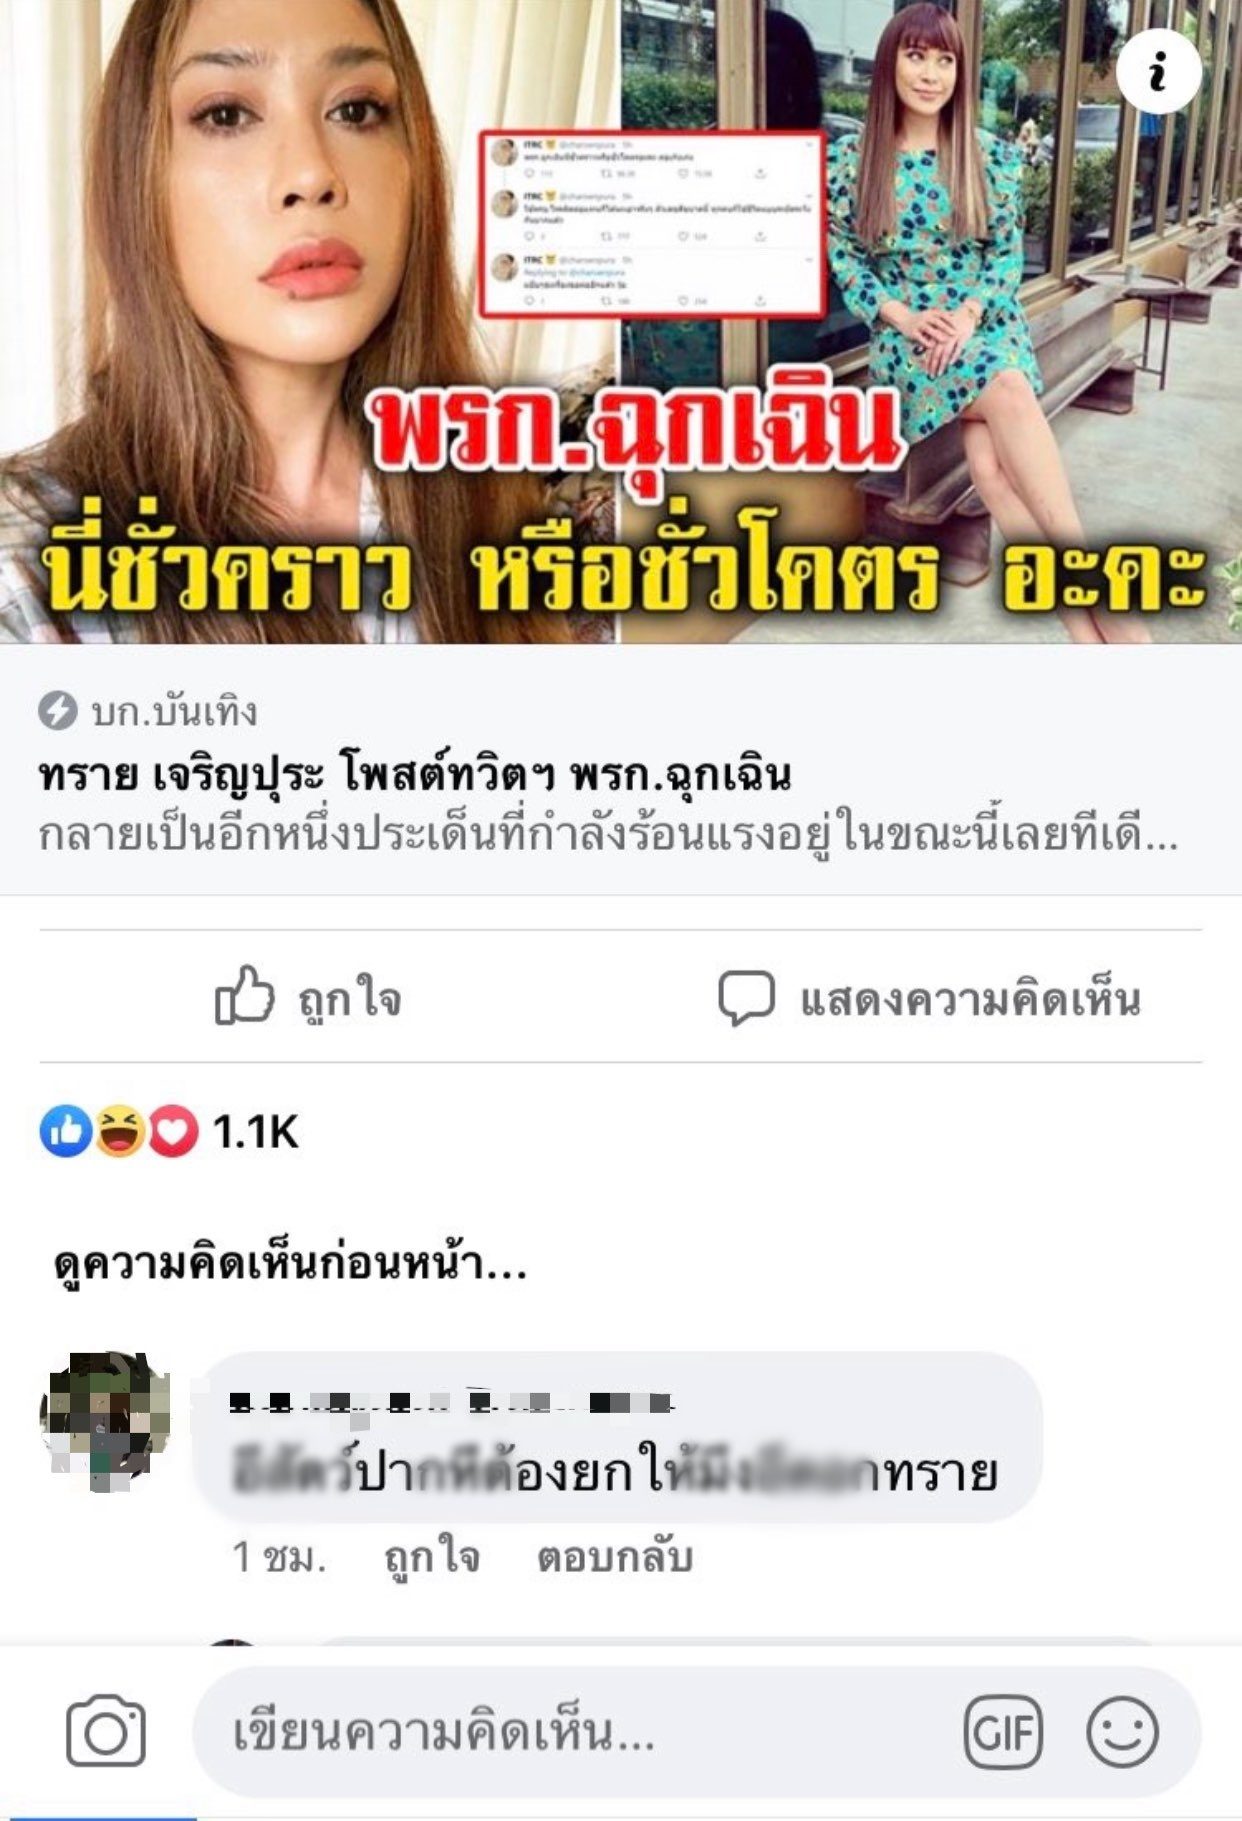Open the GIF picker
The width and height of the screenshot is (1242, 1821).
click(x=1003, y=1732)
